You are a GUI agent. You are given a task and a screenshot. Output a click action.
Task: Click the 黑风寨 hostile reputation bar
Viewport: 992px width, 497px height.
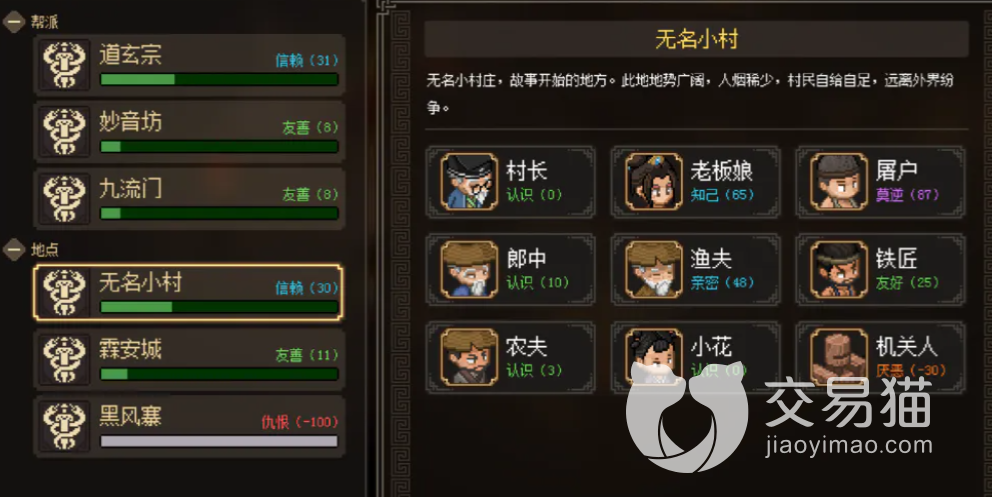[x=219, y=441]
